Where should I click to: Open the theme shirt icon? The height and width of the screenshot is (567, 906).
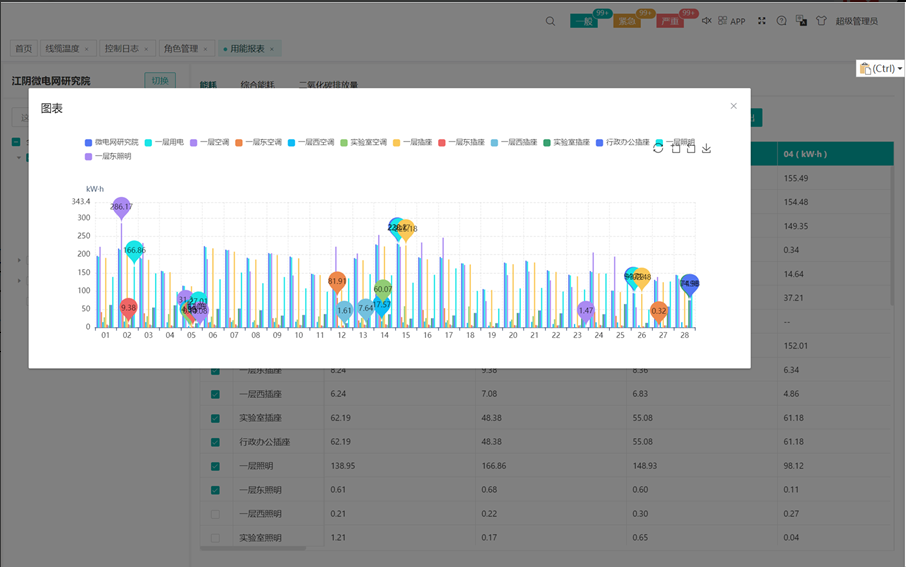[821, 21]
